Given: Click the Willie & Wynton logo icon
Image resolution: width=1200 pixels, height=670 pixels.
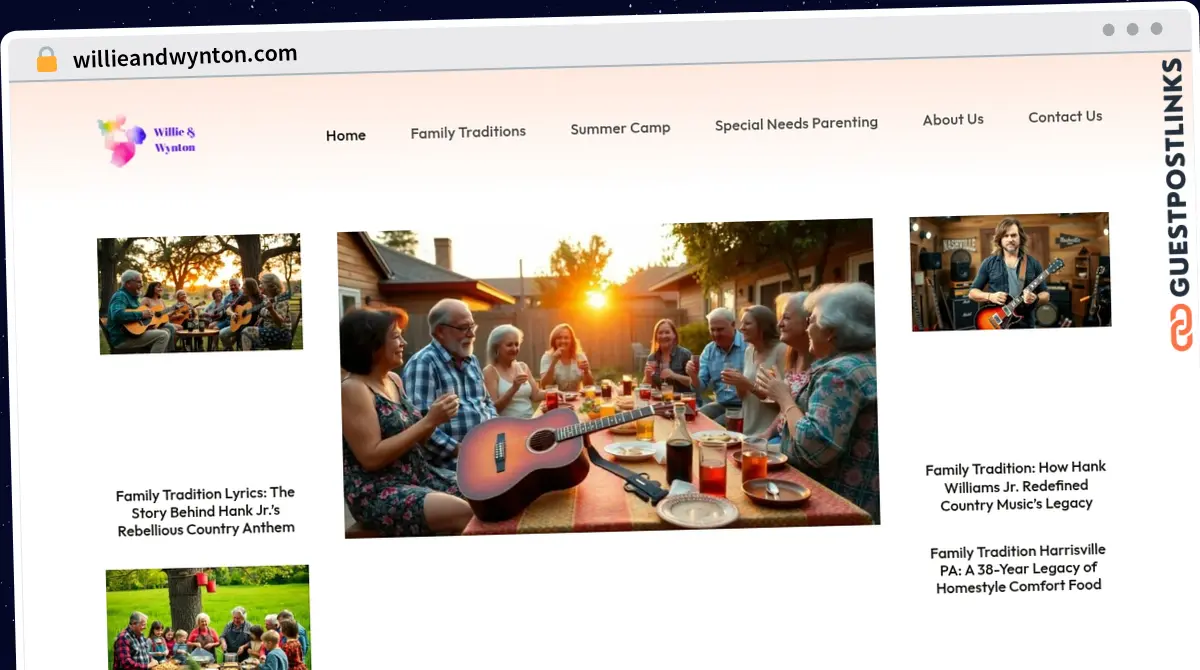Looking at the screenshot, I should coord(121,140).
